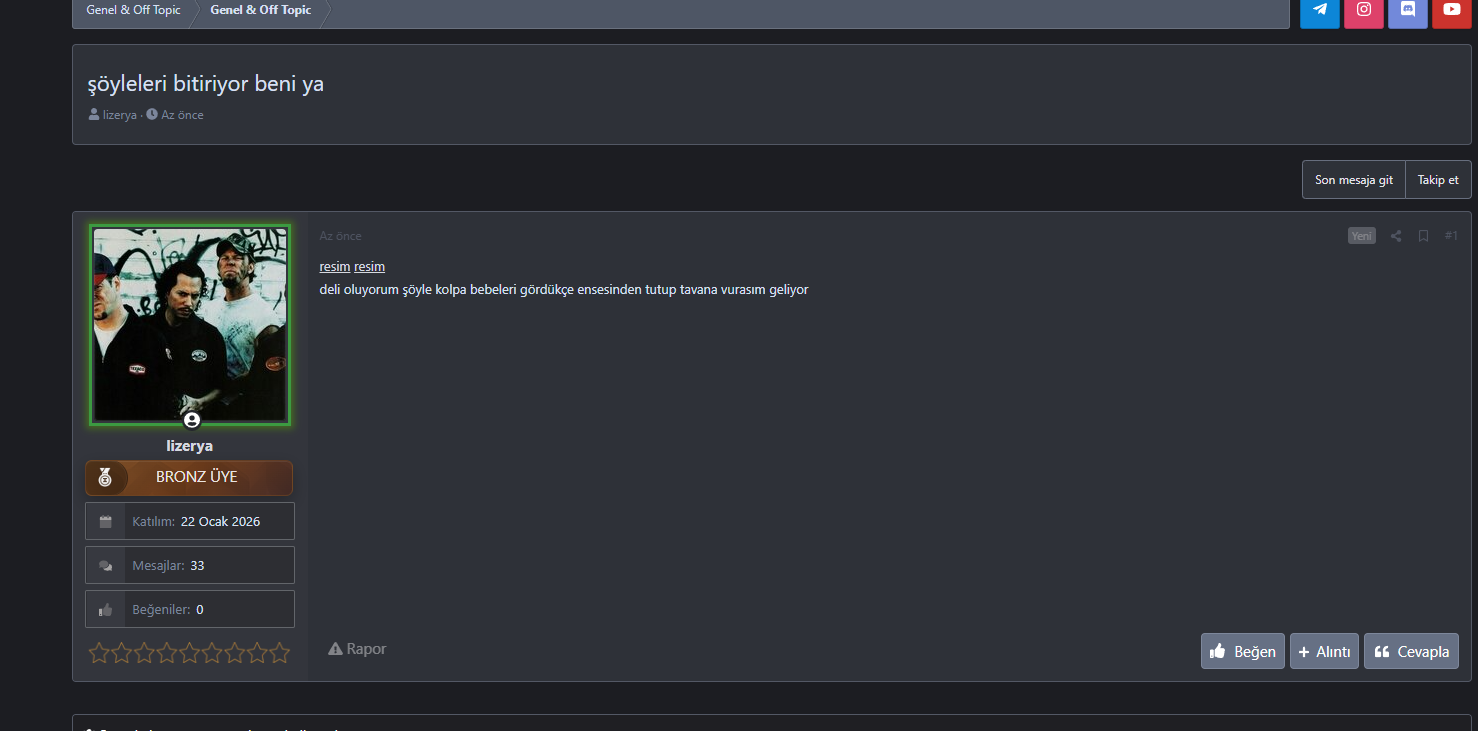Select the bold Genel & Off Topic breadcrumb
Screen dimensions: 1478x731
[x=260, y=10]
